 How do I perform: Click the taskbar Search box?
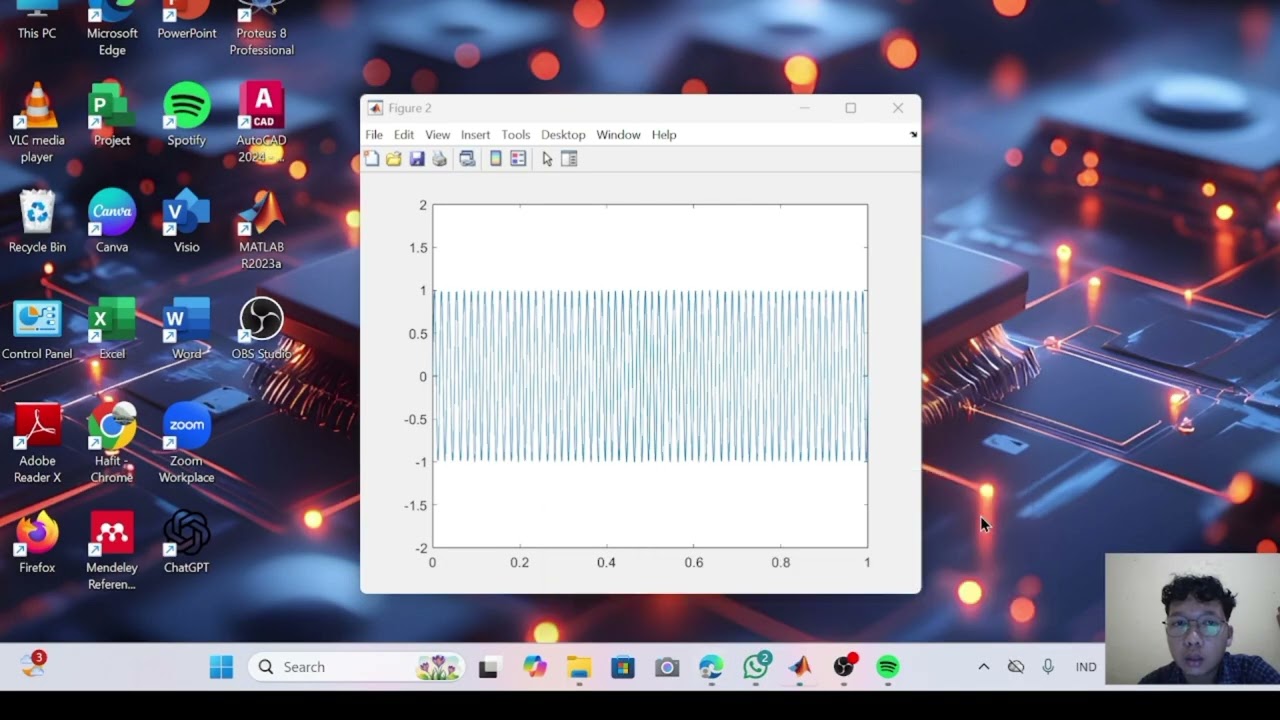357,667
